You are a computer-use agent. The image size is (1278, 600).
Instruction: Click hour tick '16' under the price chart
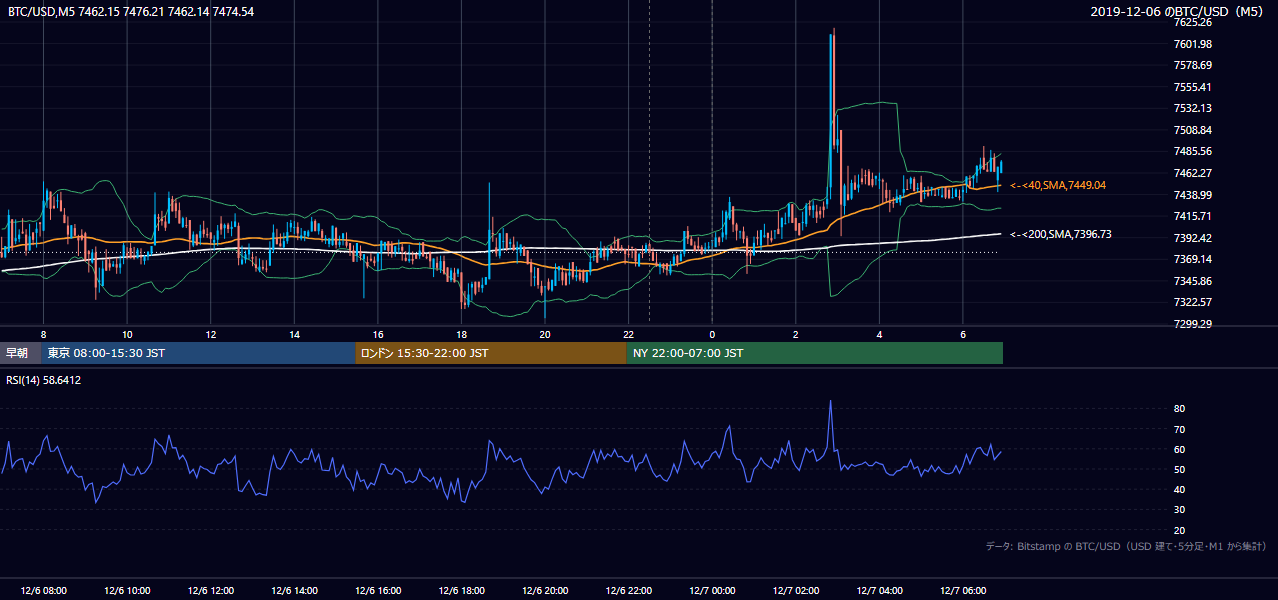pos(378,334)
